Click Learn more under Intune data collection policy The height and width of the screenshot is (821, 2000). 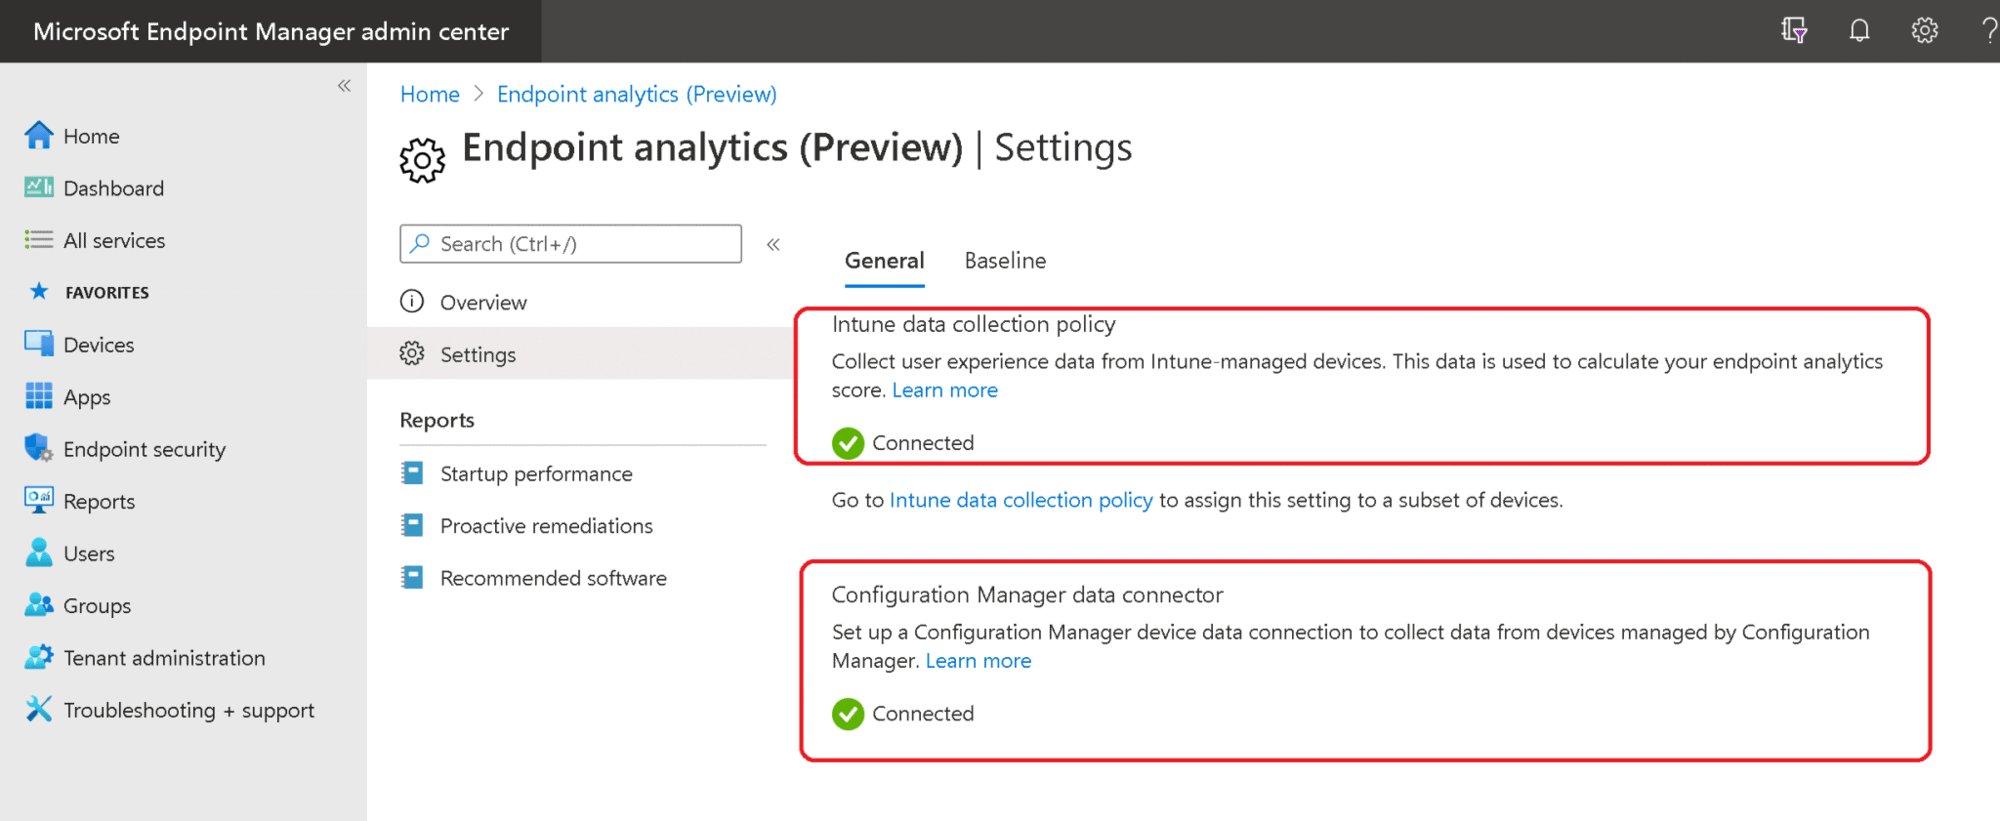click(x=944, y=390)
